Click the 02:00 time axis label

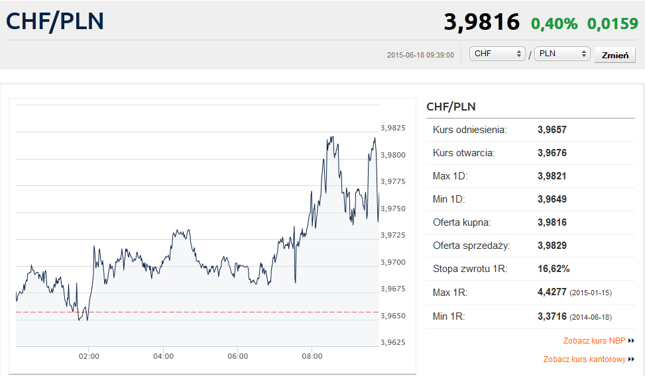coord(89,356)
